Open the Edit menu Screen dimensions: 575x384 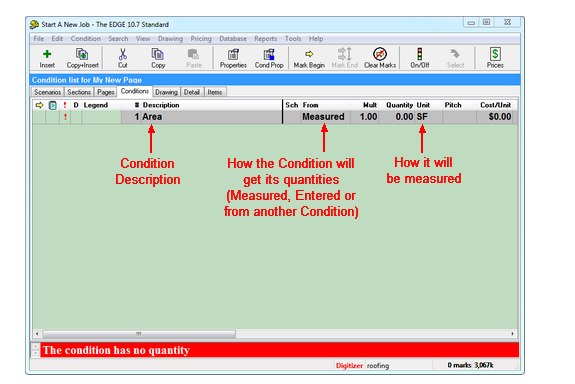57,39
